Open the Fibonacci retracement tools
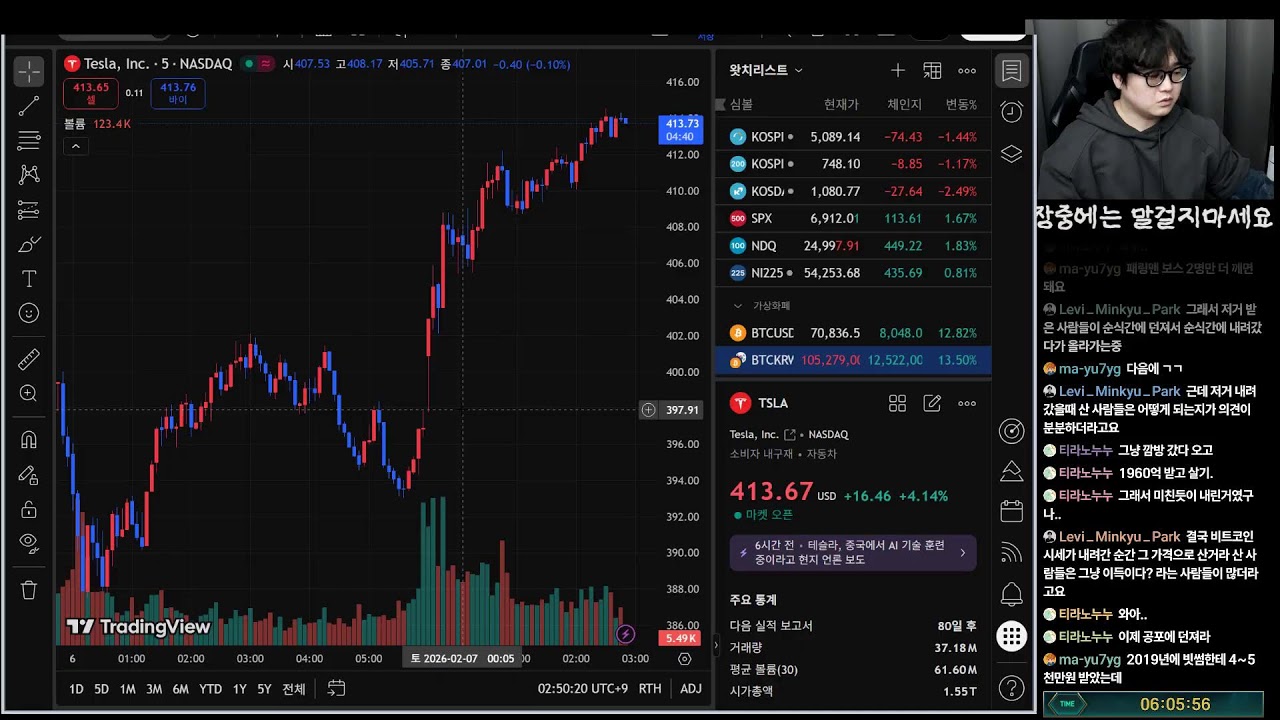The width and height of the screenshot is (1280, 720). 29,140
